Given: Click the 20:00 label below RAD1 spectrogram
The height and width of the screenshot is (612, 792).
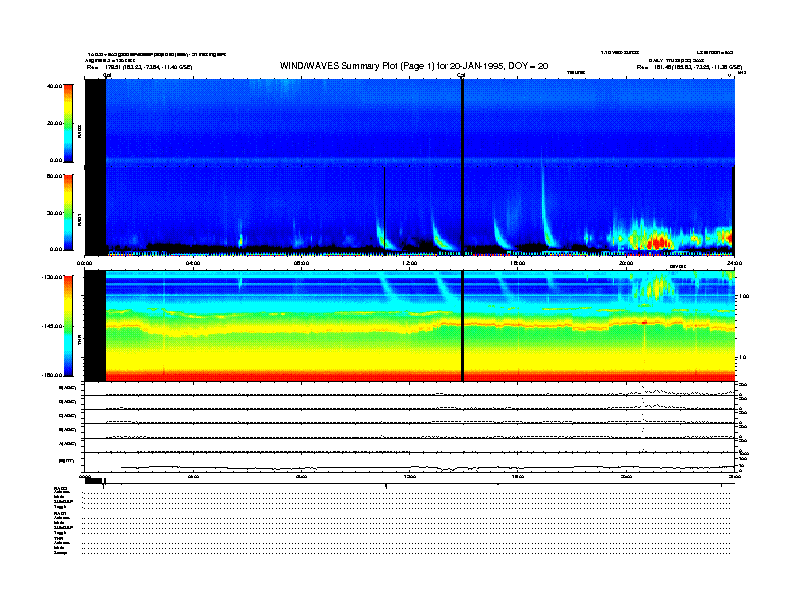Looking at the screenshot, I should click(626, 263).
